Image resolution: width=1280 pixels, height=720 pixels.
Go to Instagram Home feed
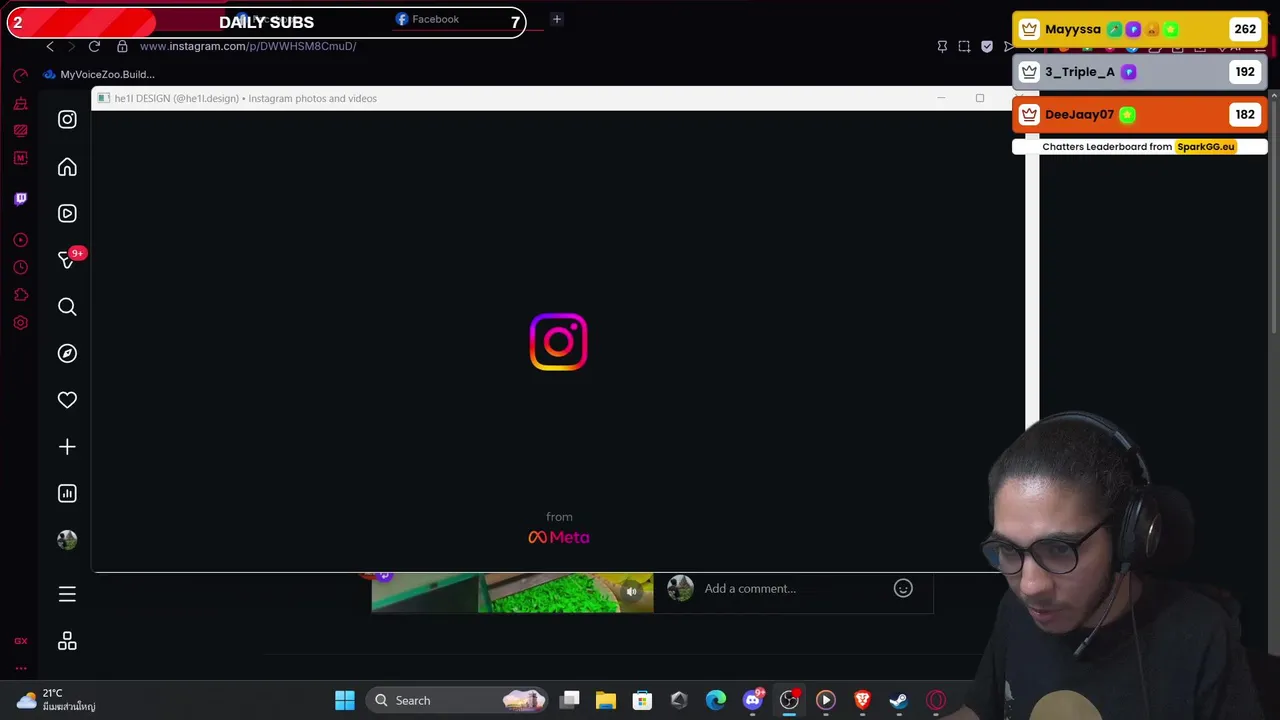(67, 167)
